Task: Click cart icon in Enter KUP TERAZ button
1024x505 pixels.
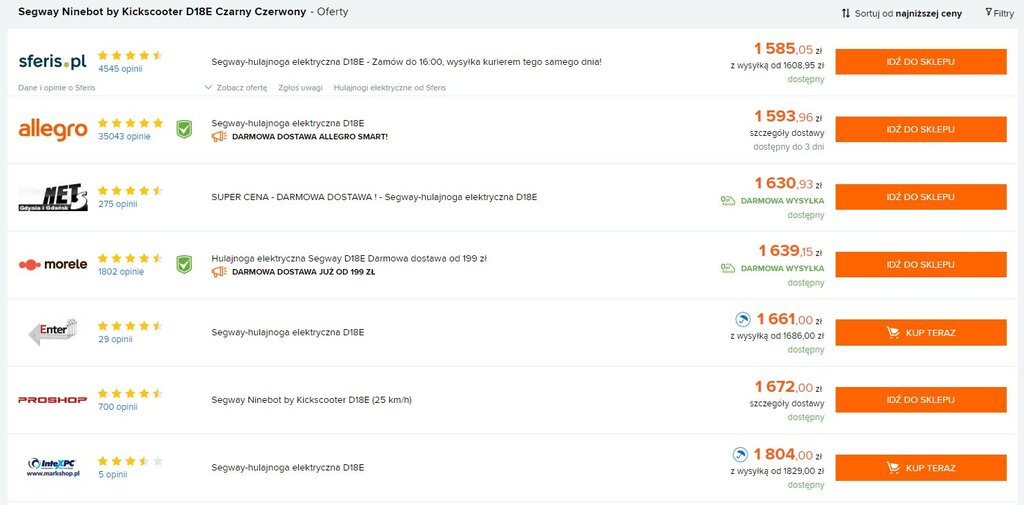Action: click(x=893, y=333)
